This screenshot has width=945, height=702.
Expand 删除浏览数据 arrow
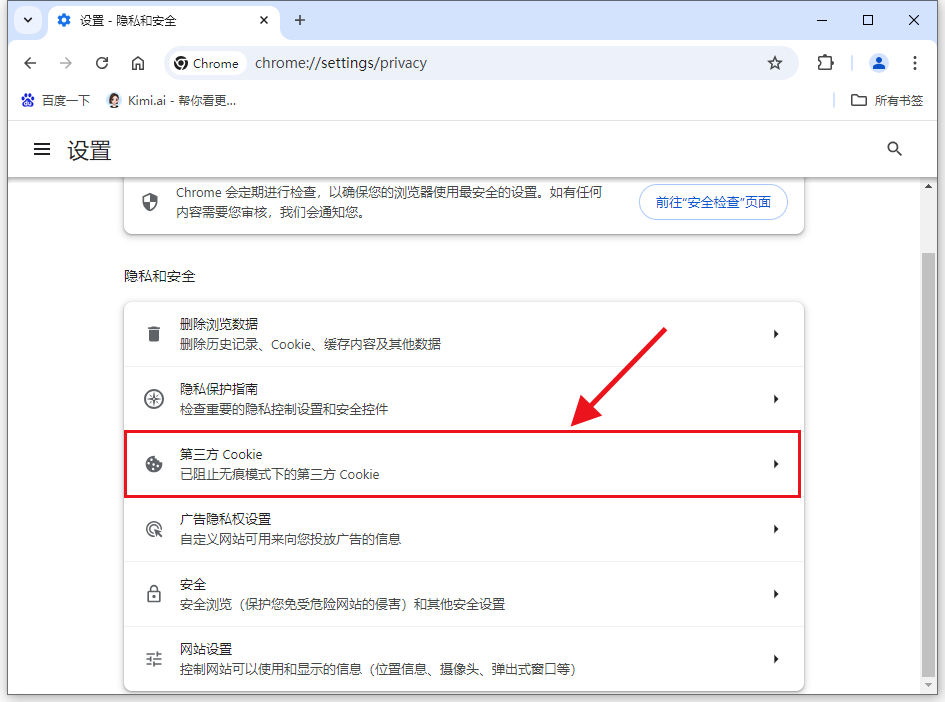pos(776,334)
